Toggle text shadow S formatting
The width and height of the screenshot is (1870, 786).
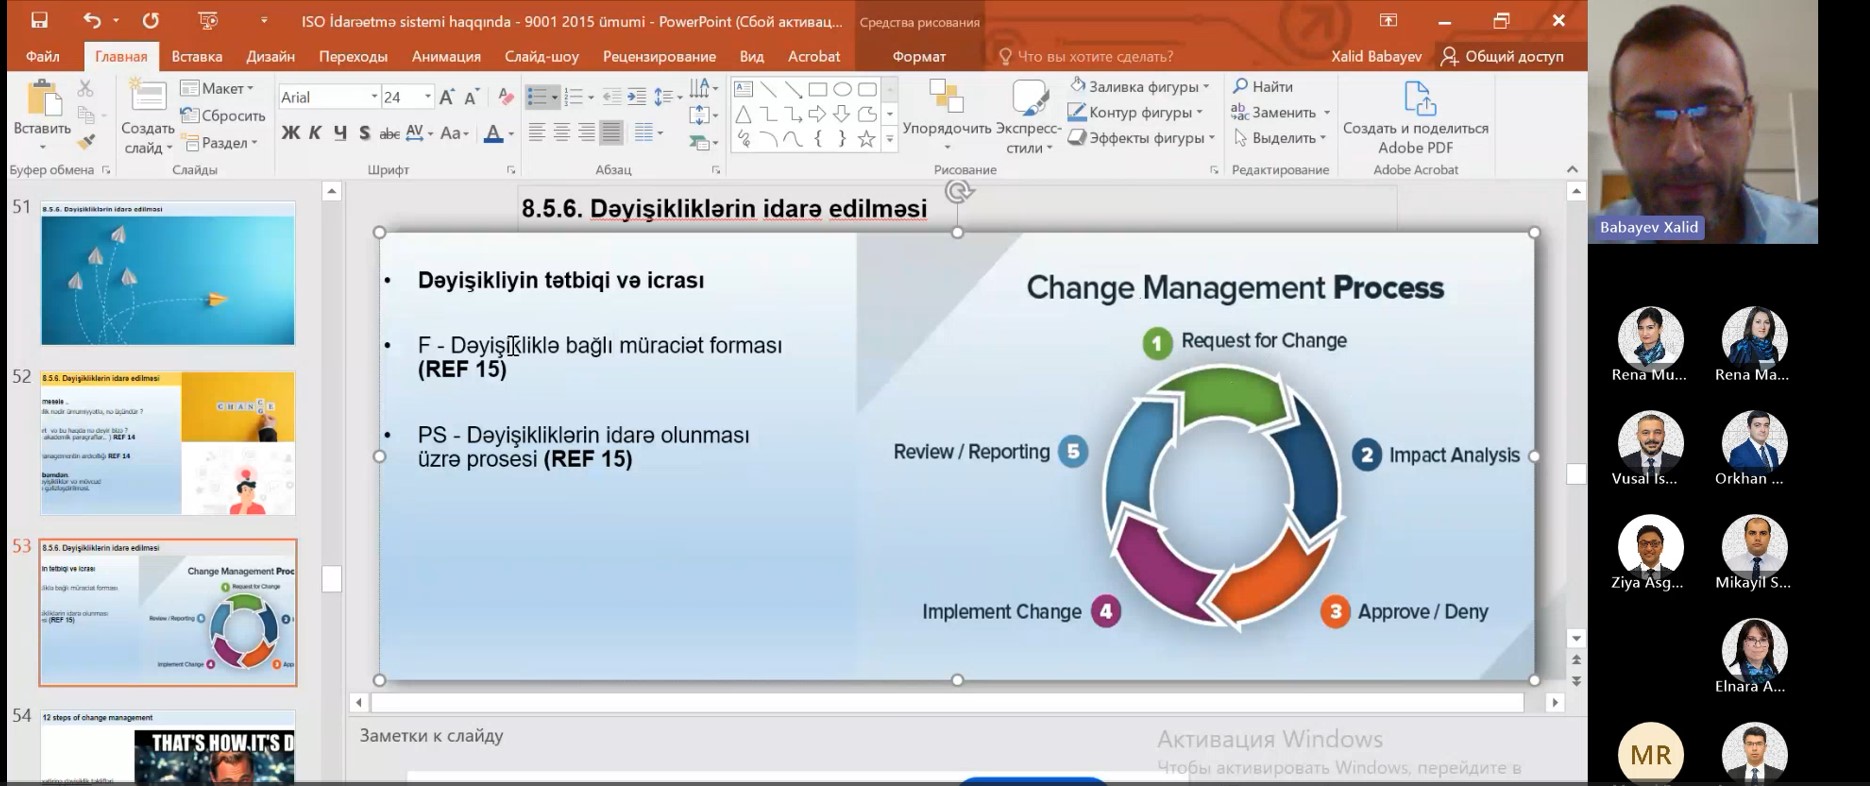(x=364, y=132)
